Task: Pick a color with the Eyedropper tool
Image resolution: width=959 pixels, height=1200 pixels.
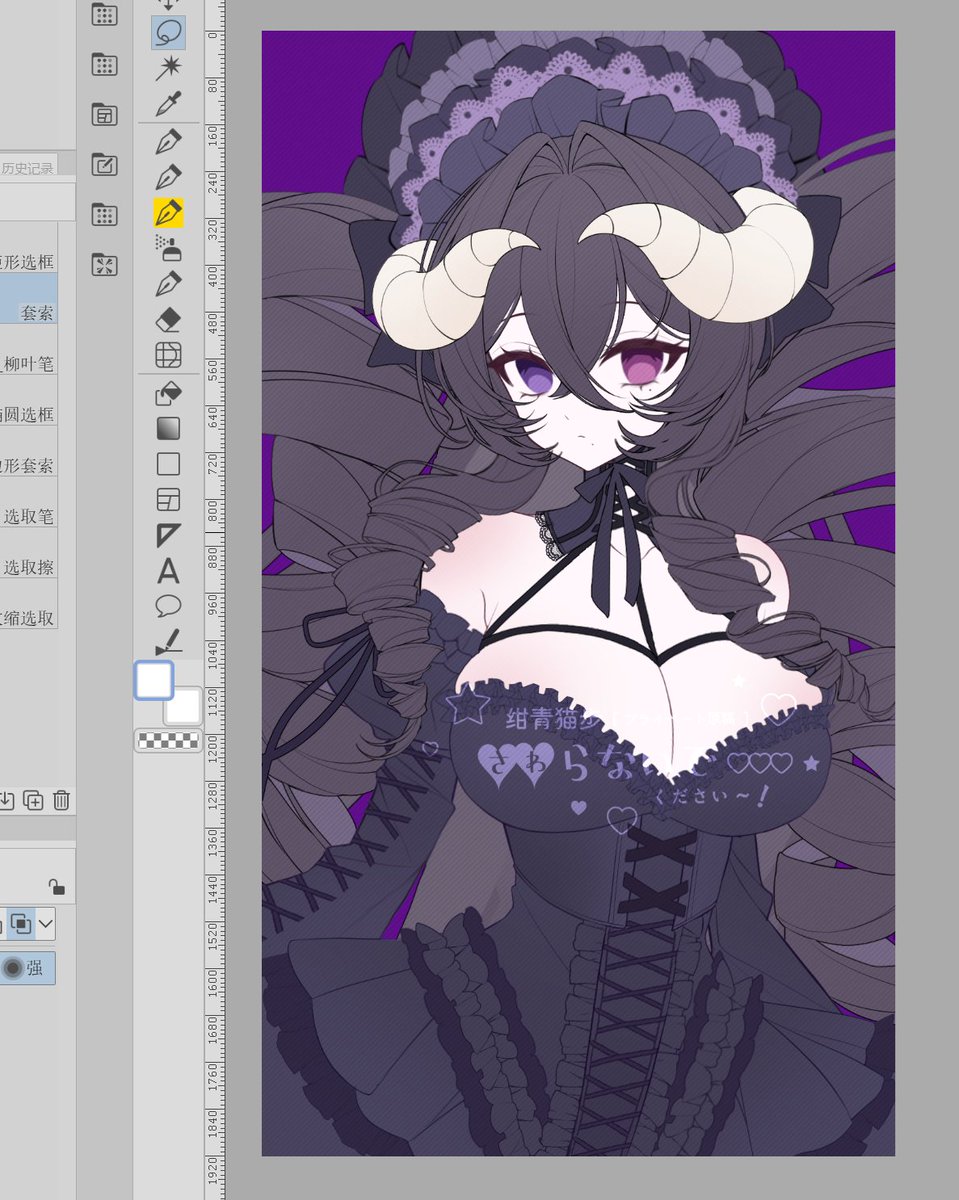Action: (x=168, y=98)
